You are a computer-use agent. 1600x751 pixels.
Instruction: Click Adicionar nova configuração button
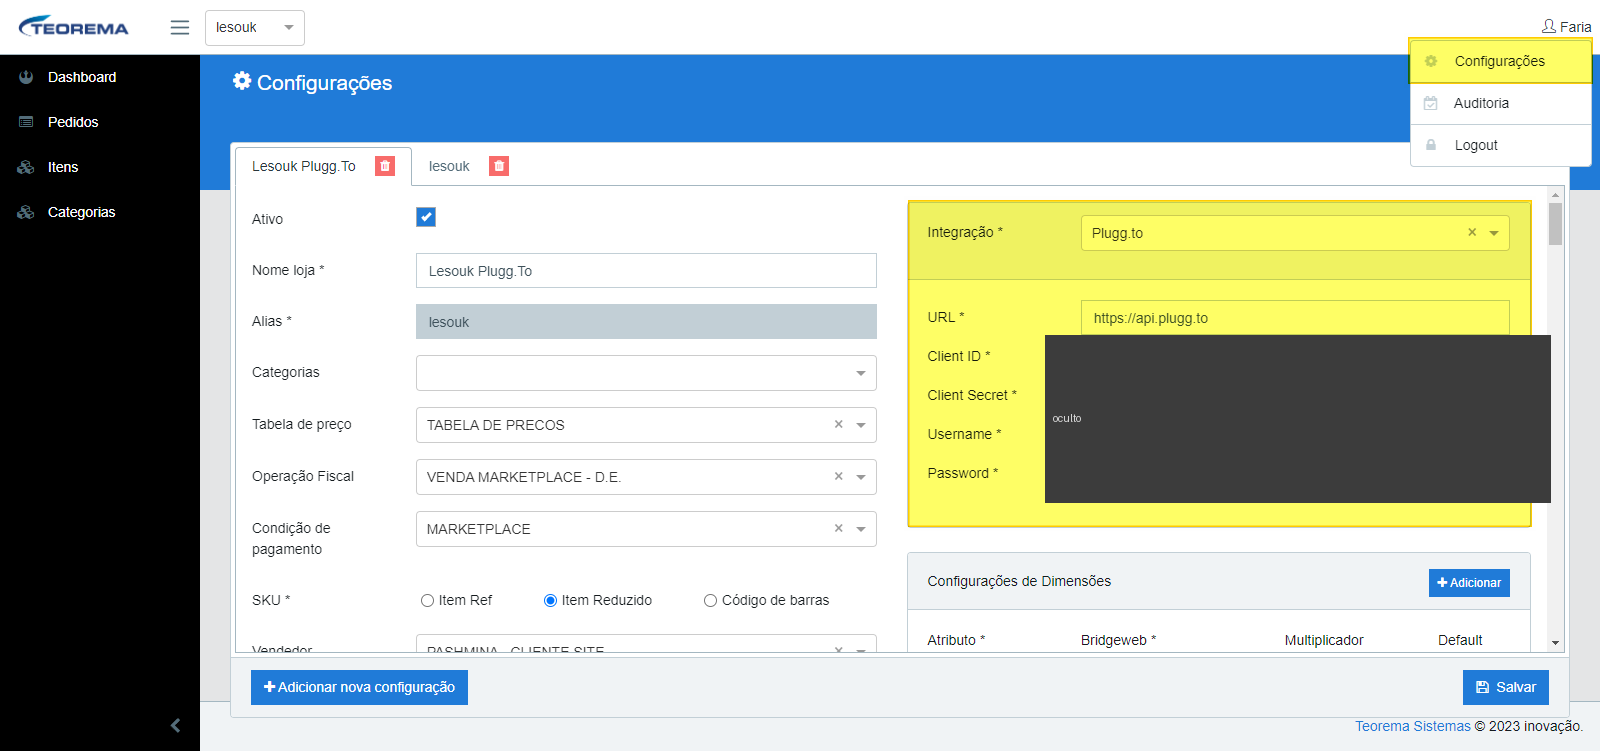[x=359, y=687]
